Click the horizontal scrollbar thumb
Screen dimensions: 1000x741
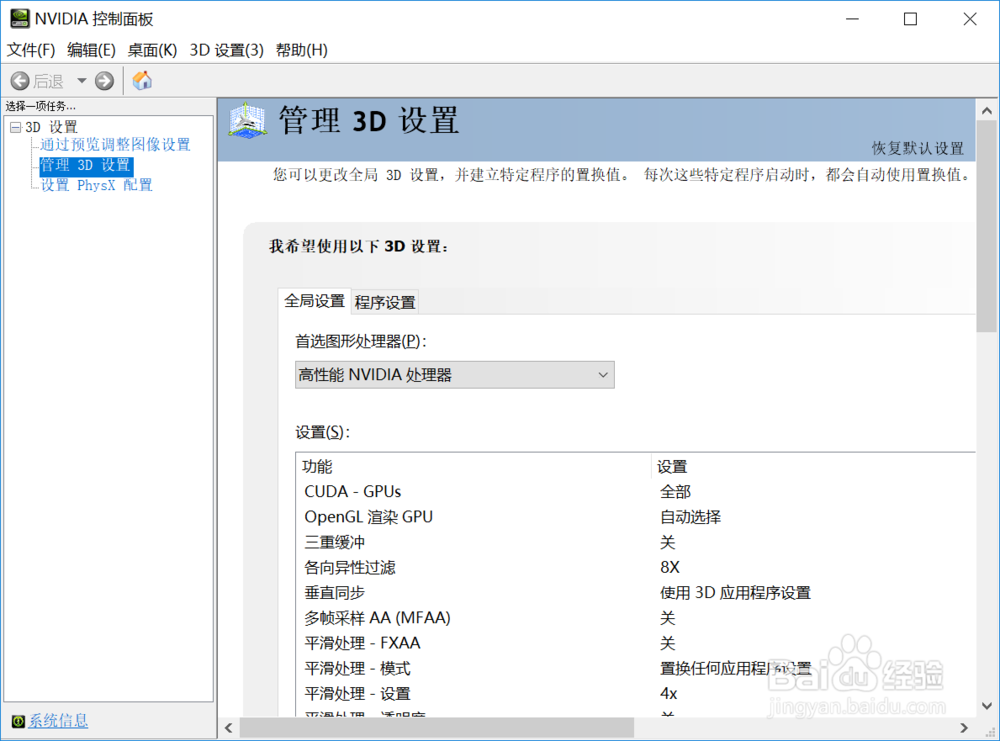(437, 728)
